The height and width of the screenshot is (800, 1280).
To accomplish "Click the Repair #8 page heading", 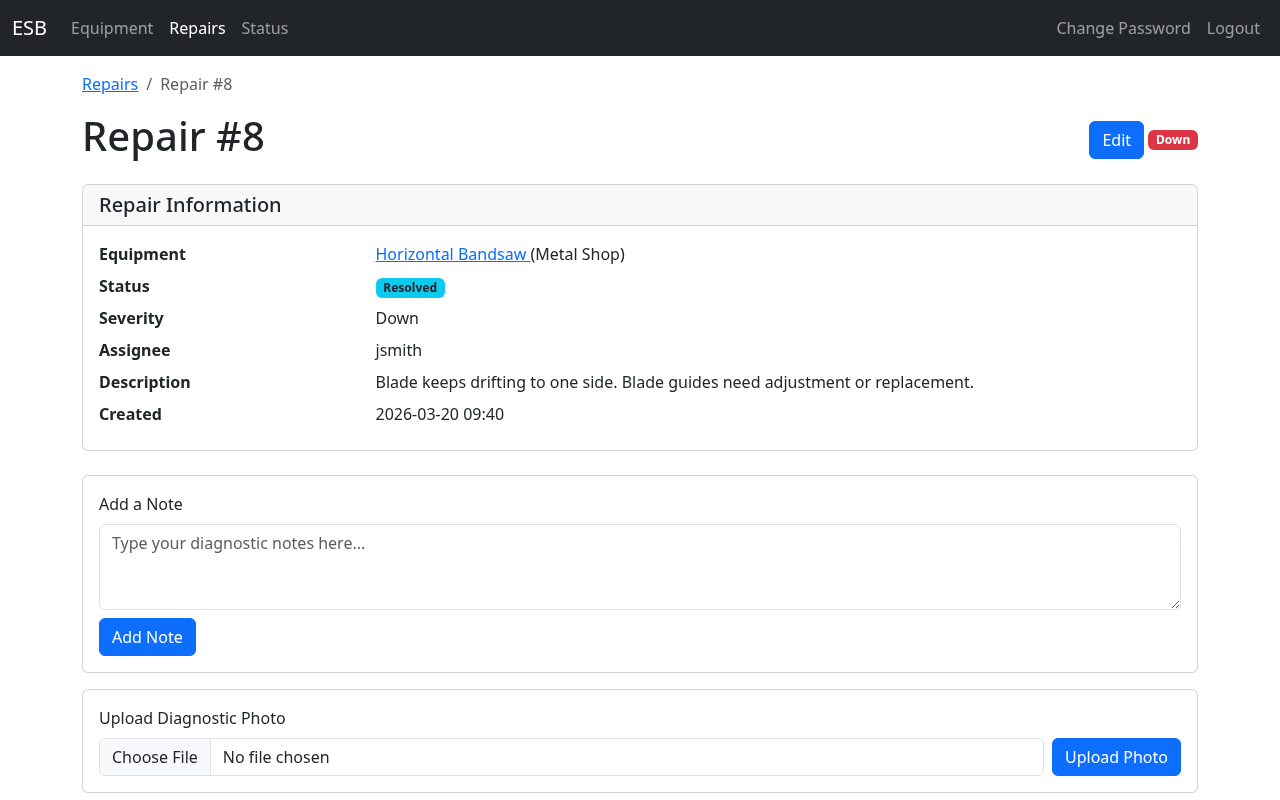I will (x=173, y=137).
